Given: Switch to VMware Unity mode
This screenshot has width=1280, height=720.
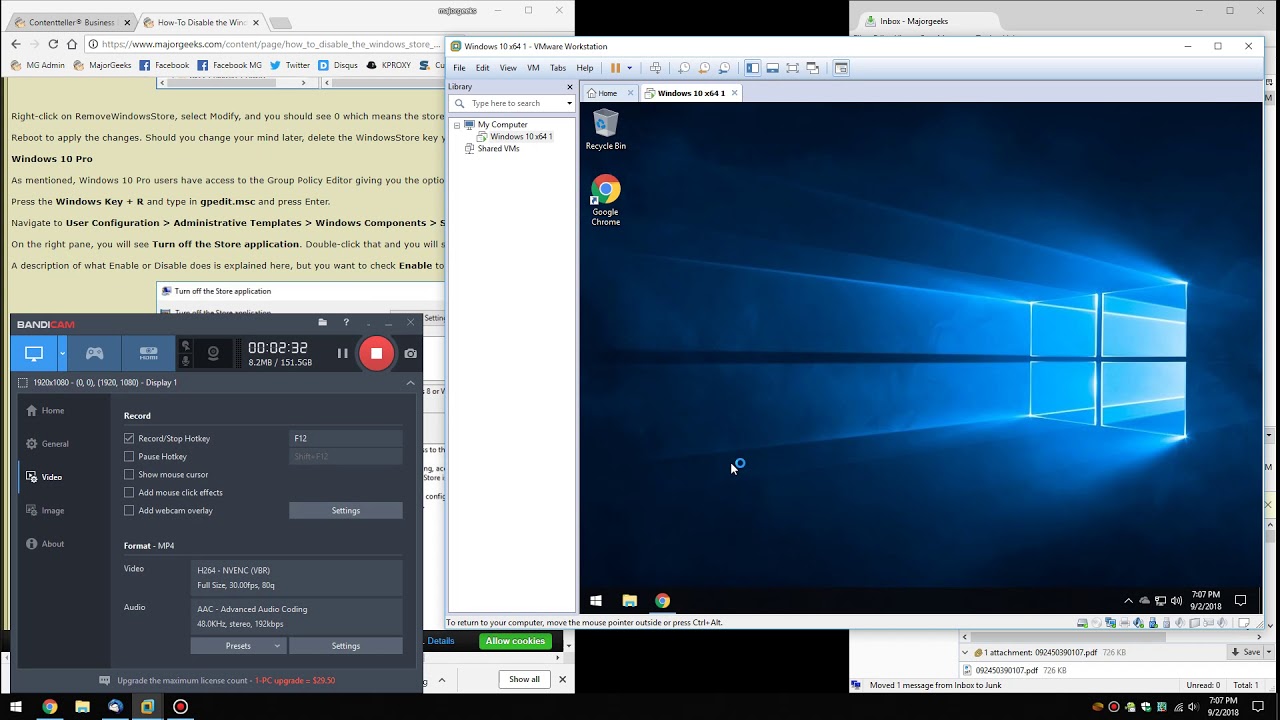Looking at the screenshot, I should click(812, 68).
